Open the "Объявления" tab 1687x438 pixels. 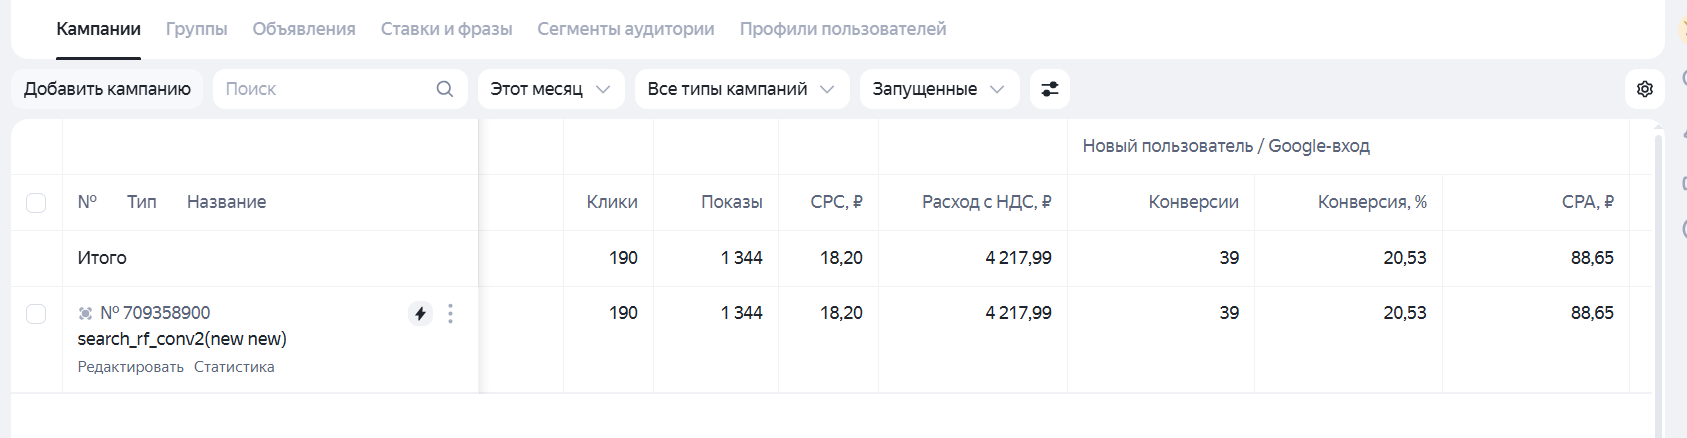pos(304,29)
